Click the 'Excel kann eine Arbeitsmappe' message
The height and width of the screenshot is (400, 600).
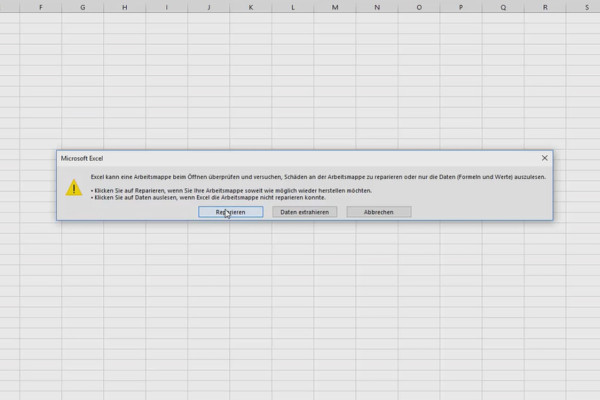[x=318, y=177]
